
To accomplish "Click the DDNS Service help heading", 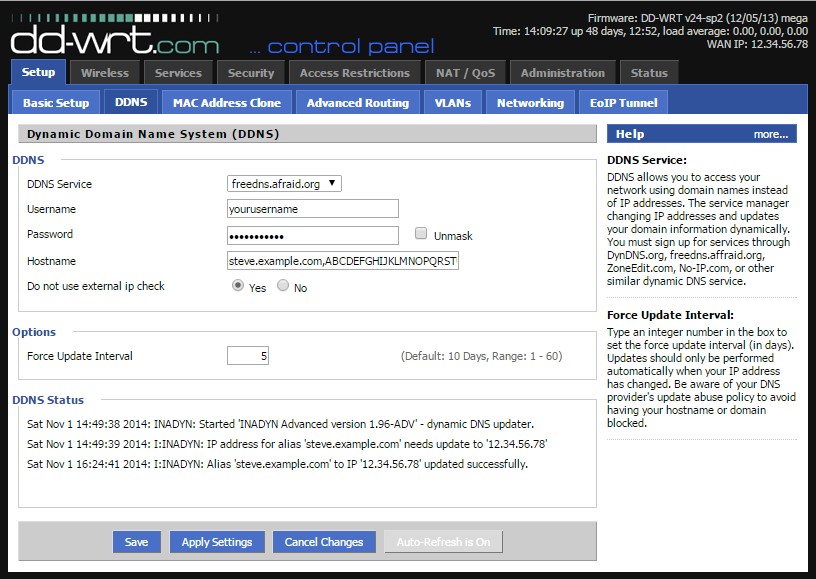I will [647, 160].
